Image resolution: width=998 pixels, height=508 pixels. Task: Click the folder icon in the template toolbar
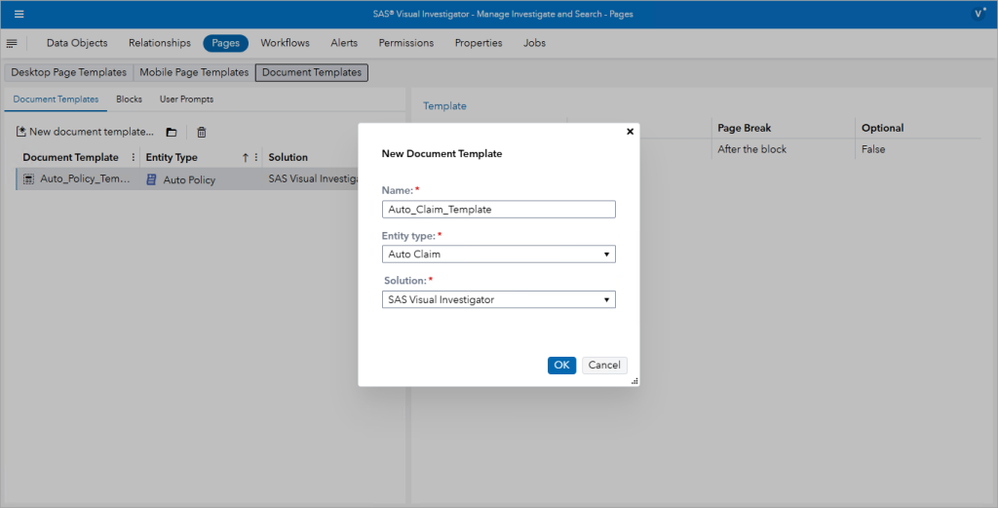[x=171, y=132]
